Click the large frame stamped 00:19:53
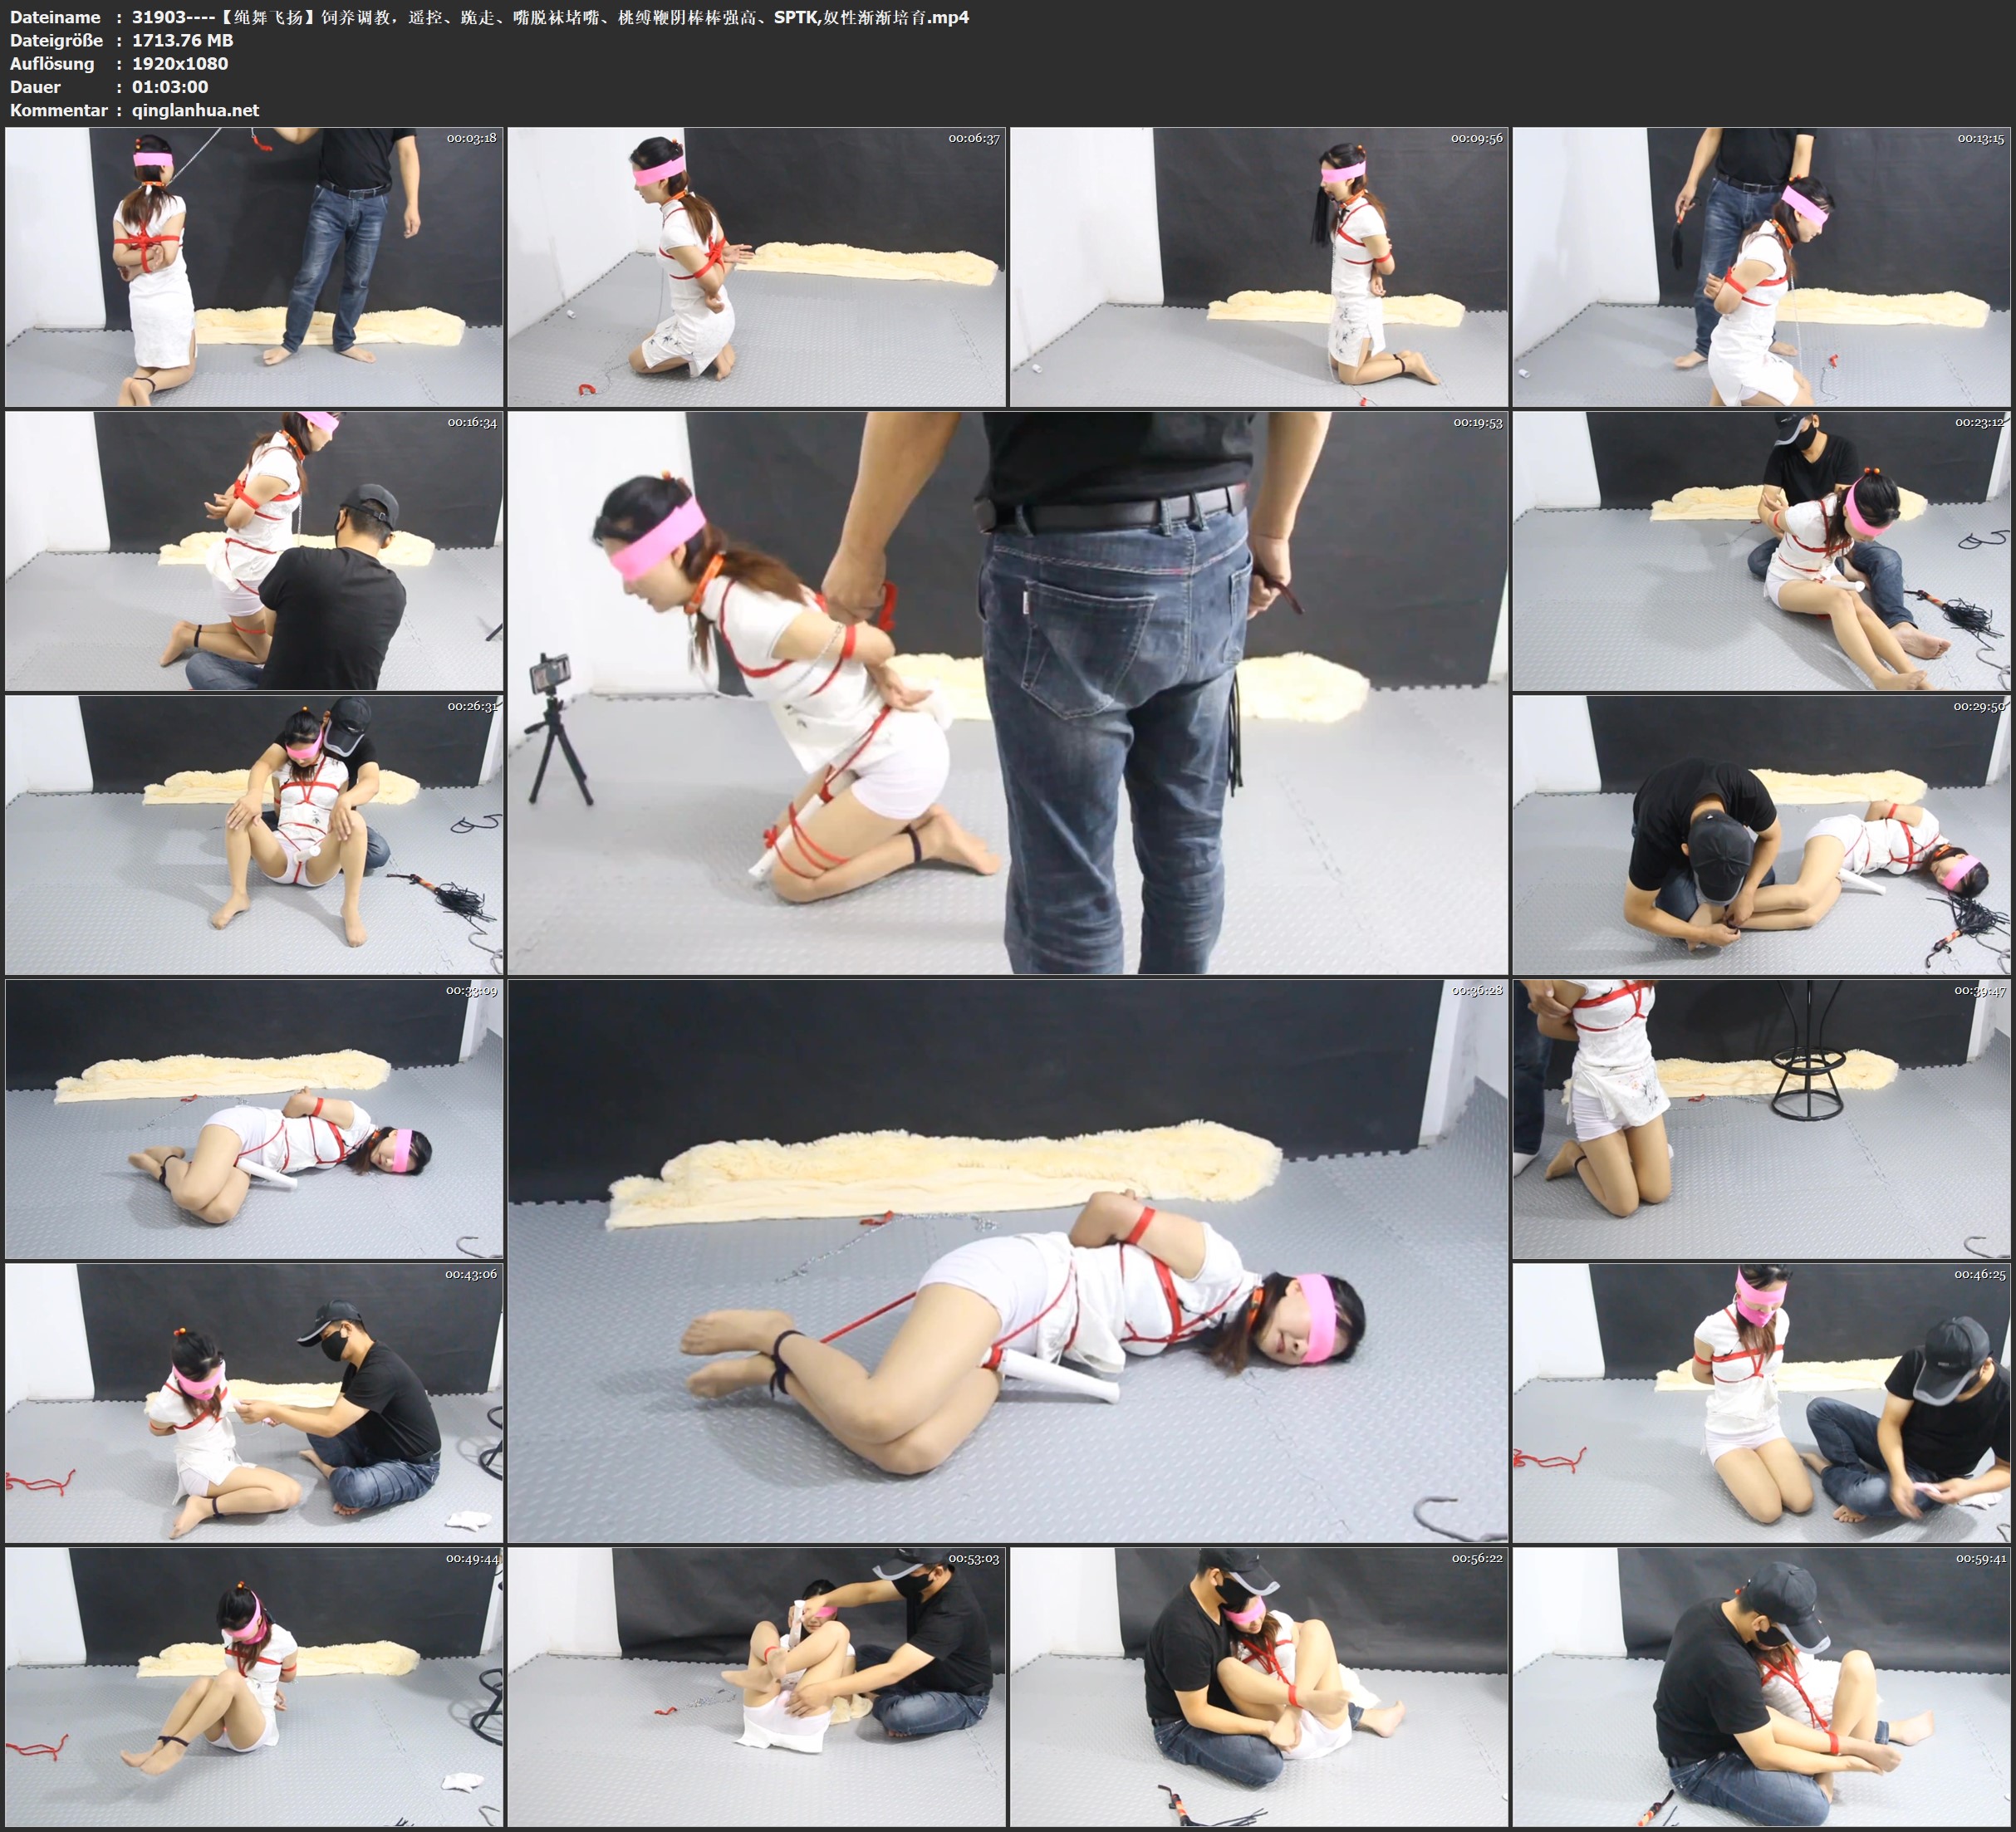The height and width of the screenshot is (1832, 2016). pyautogui.click(x=1007, y=693)
